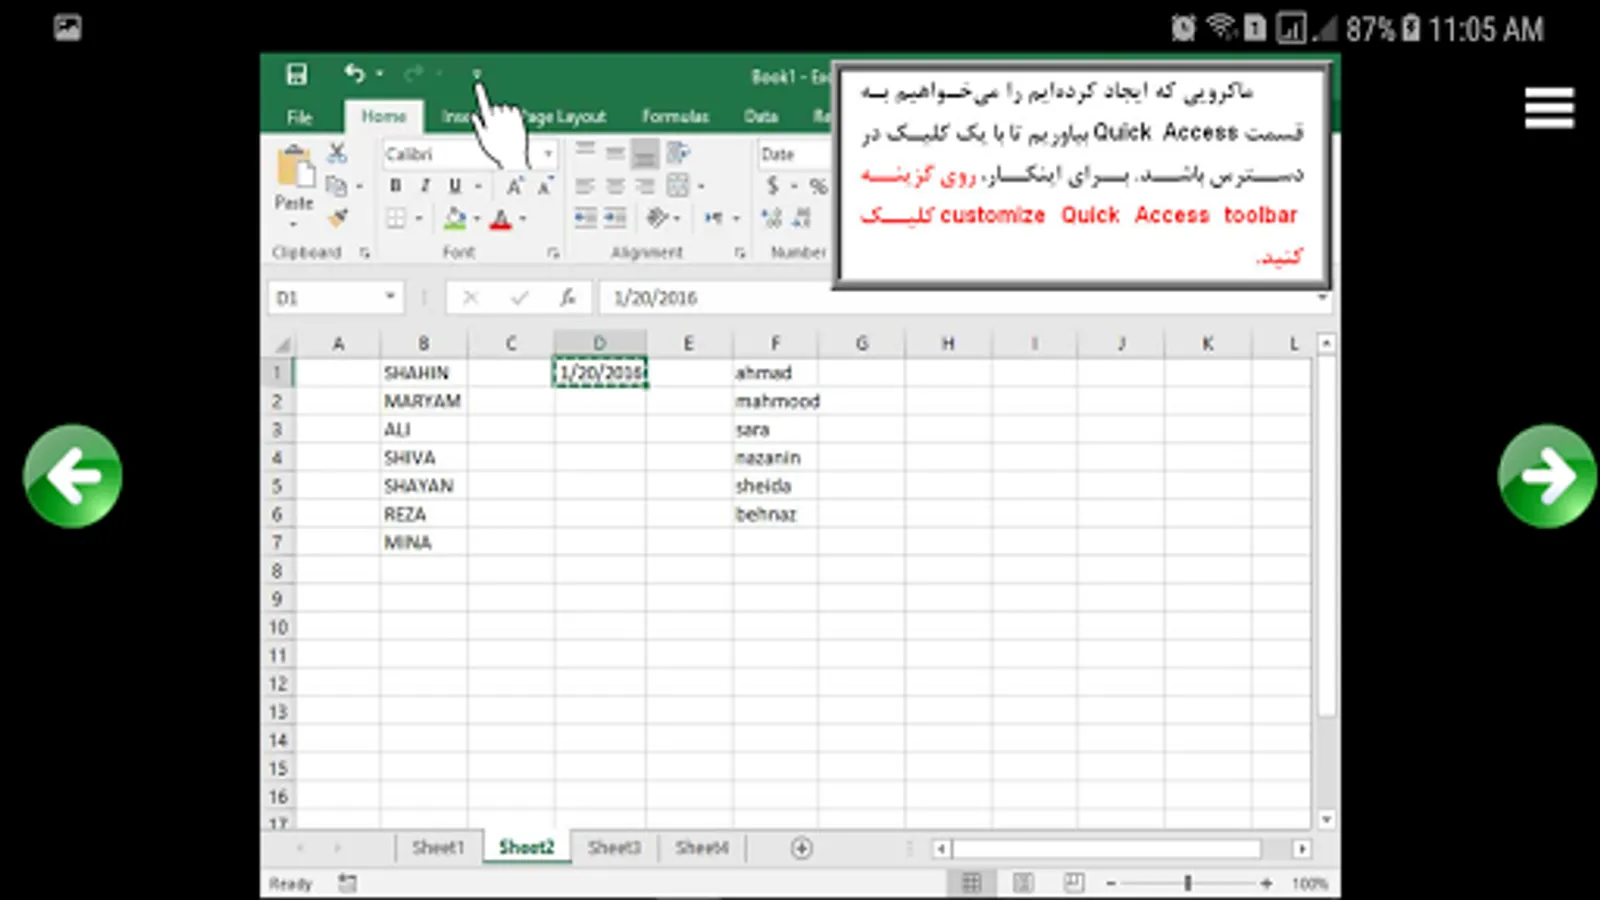Expand the font color dropdown arrow
Image resolution: width=1600 pixels, height=900 pixels.
click(523, 219)
